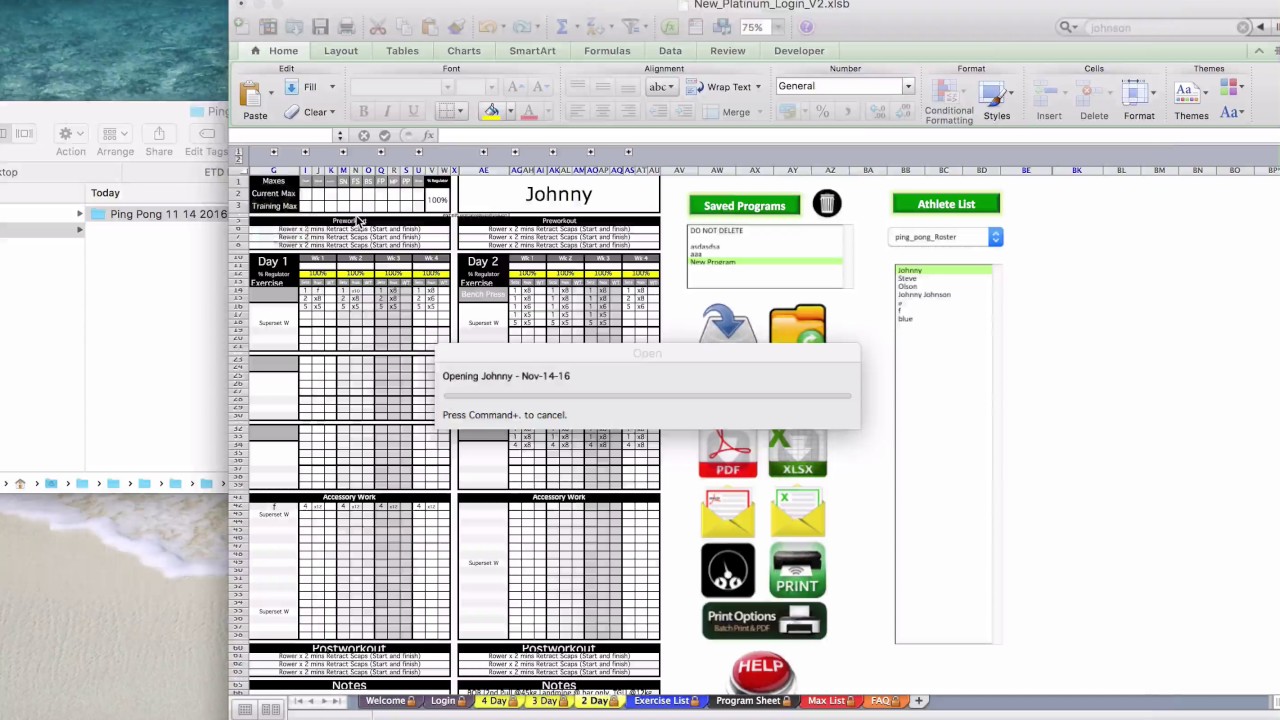
Task: Click the Paste button in ribbon
Action: 254,101
